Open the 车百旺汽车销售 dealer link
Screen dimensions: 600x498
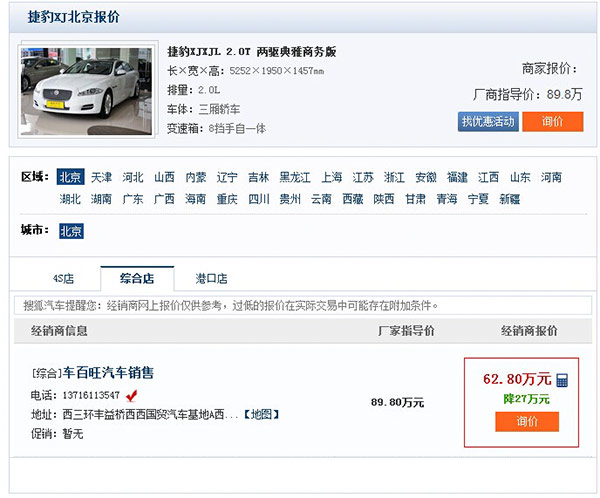point(108,372)
